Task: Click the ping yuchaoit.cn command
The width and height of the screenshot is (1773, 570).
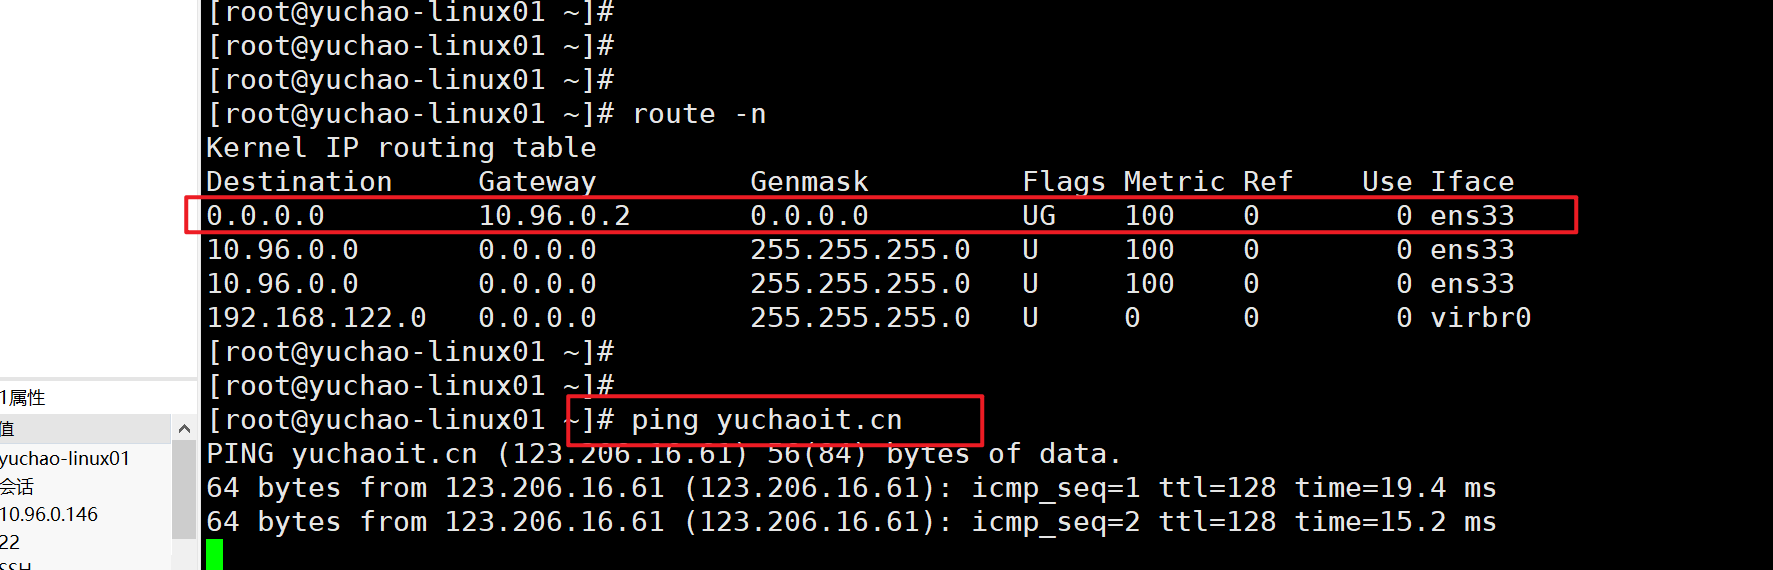Action: 766,420
